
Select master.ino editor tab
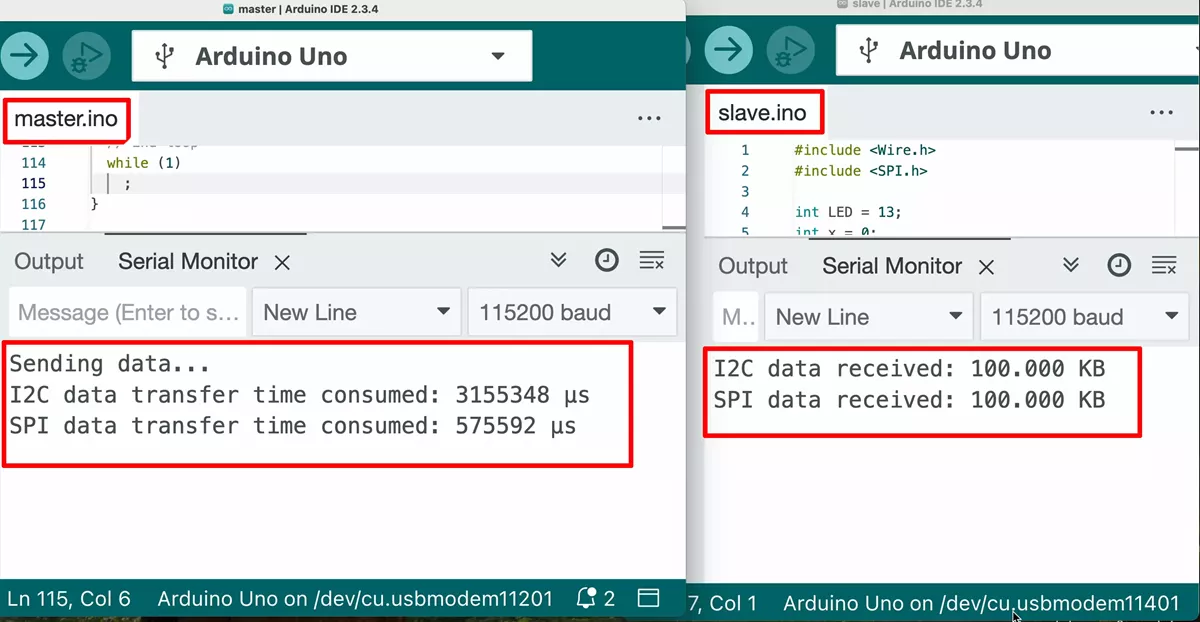pyautogui.click(x=66, y=120)
